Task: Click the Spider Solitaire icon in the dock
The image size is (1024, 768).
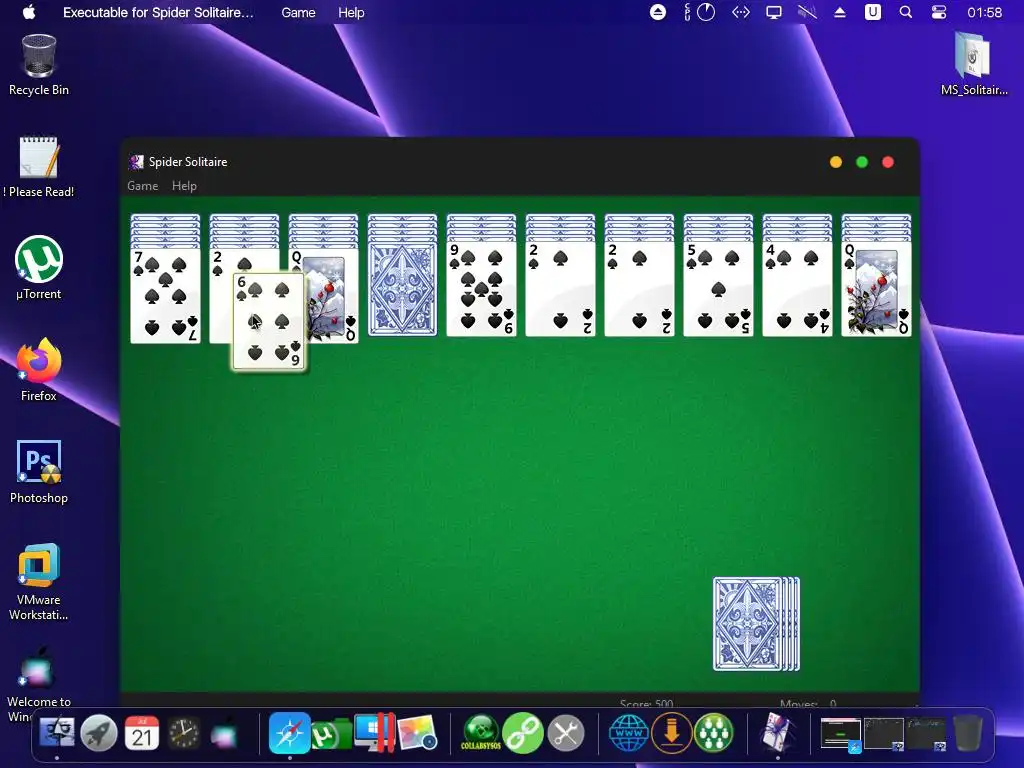Action: [777, 733]
